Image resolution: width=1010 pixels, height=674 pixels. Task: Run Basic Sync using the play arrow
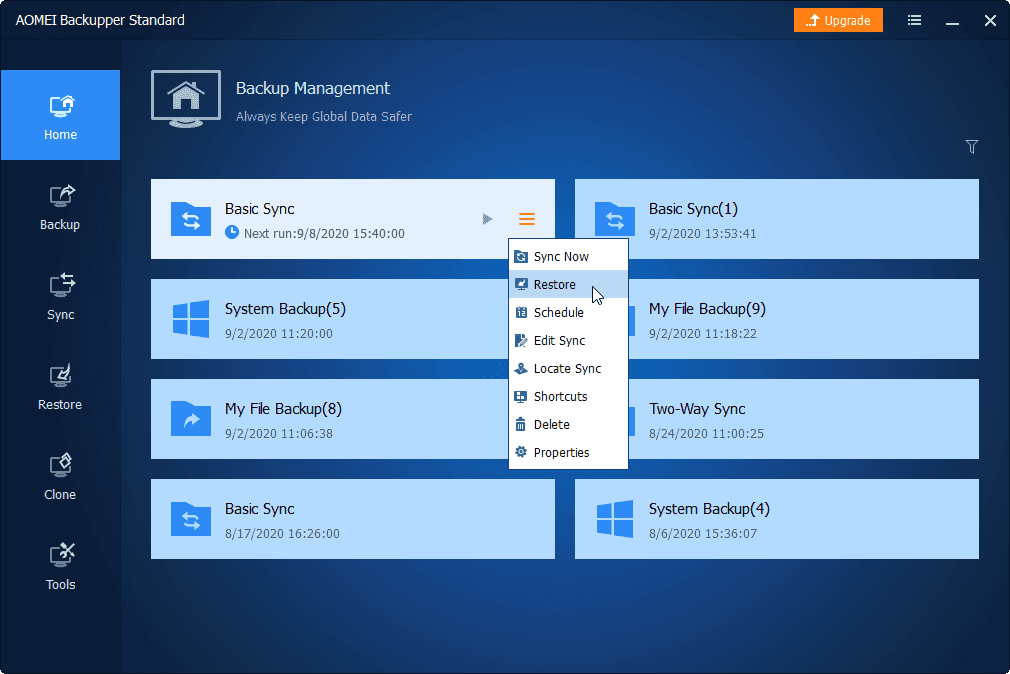pos(488,219)
